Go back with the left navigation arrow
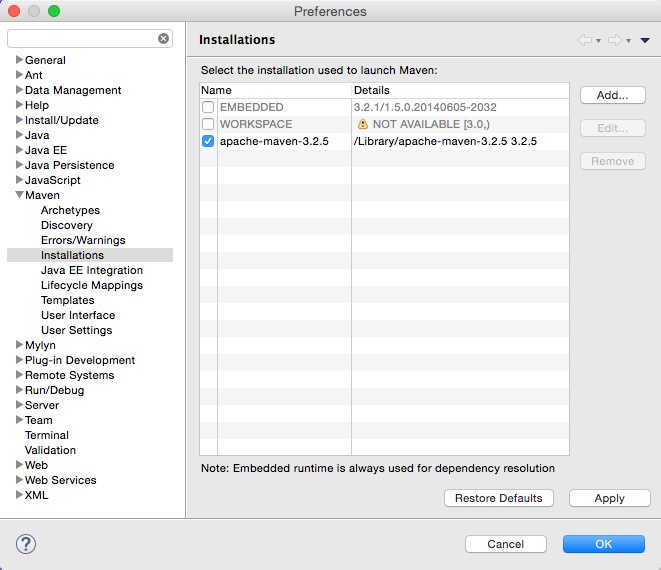The image size is (661, 570). [x=584, y=40]
